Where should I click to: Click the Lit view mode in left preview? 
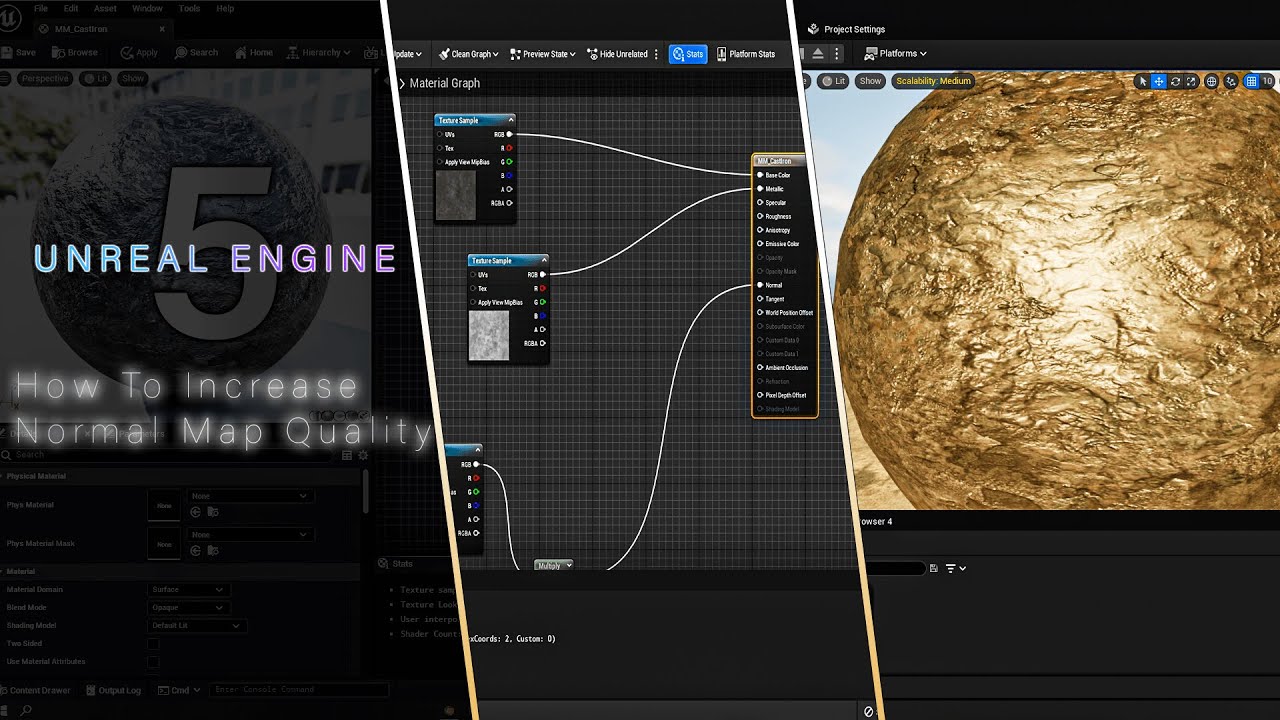[96, 78]
